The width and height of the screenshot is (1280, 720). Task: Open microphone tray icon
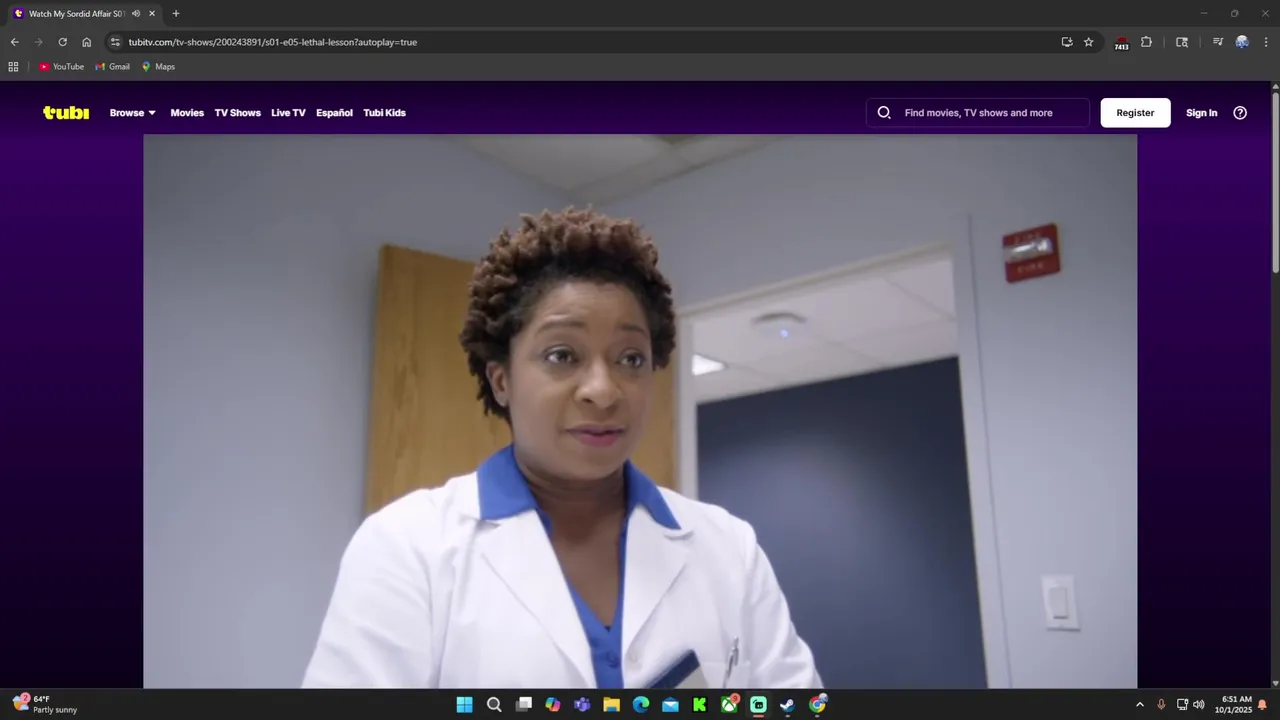(x=1161, y=705)
